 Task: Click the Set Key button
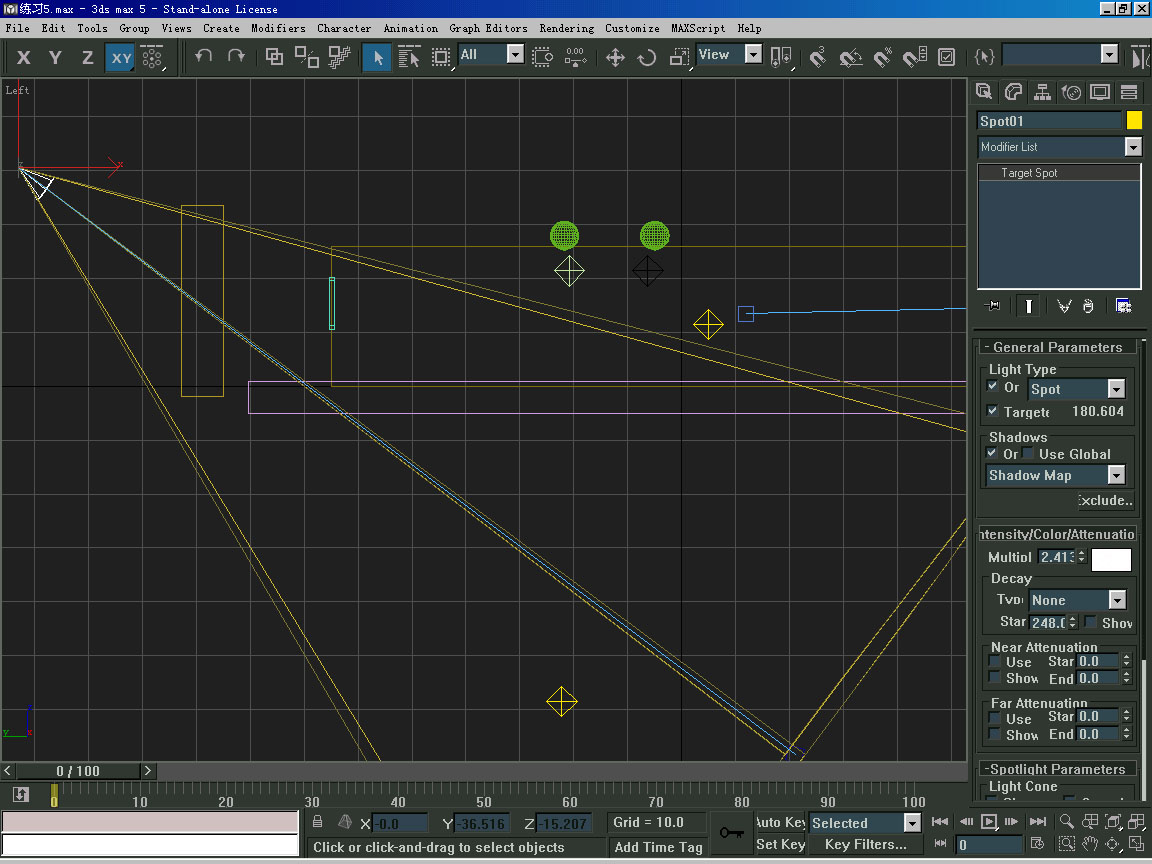[780, 844]
